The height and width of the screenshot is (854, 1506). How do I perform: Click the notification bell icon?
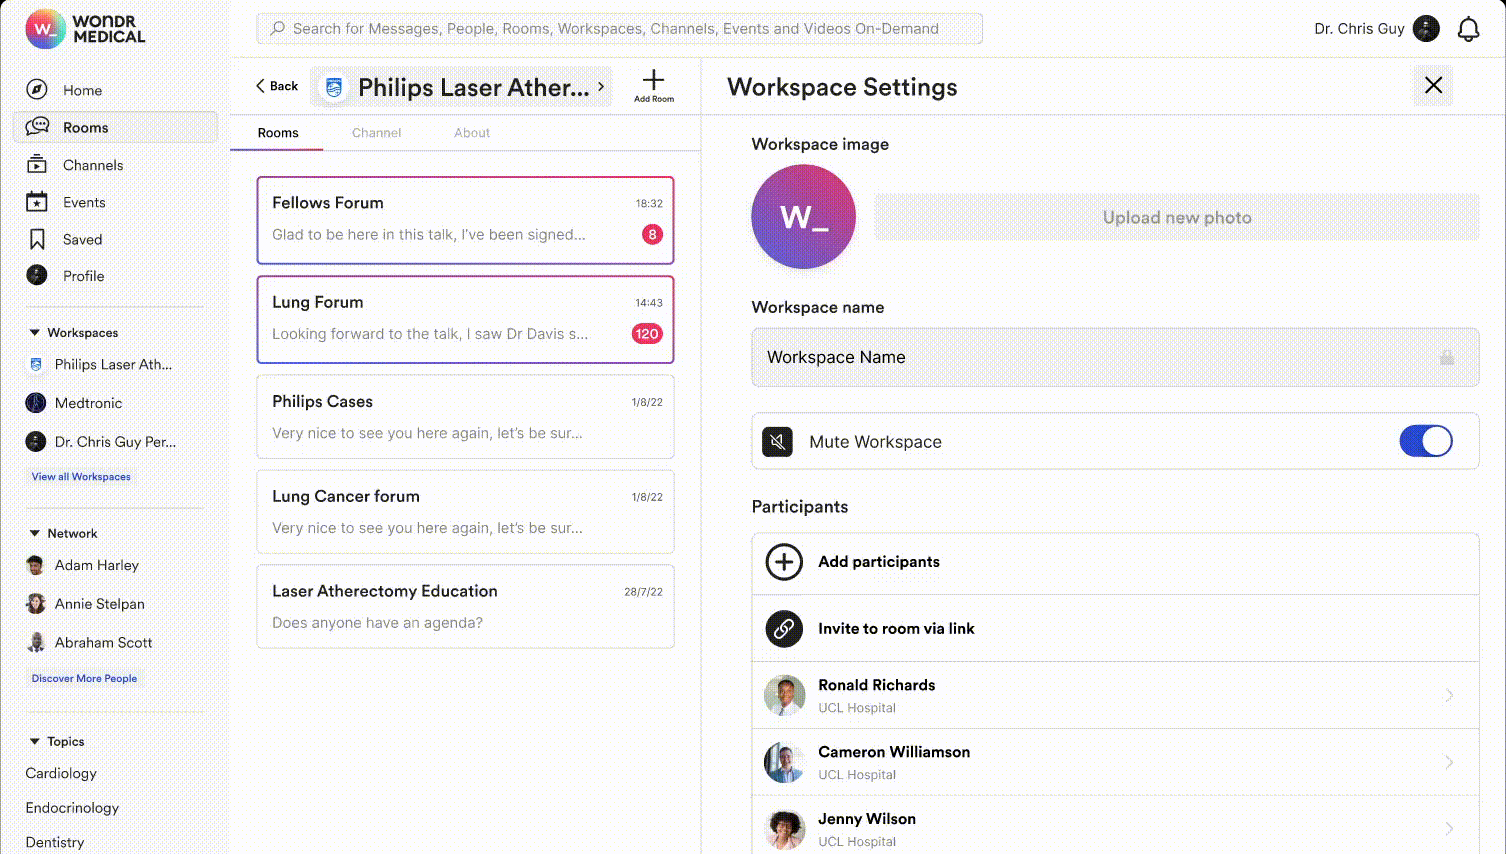coord(1468,30)
